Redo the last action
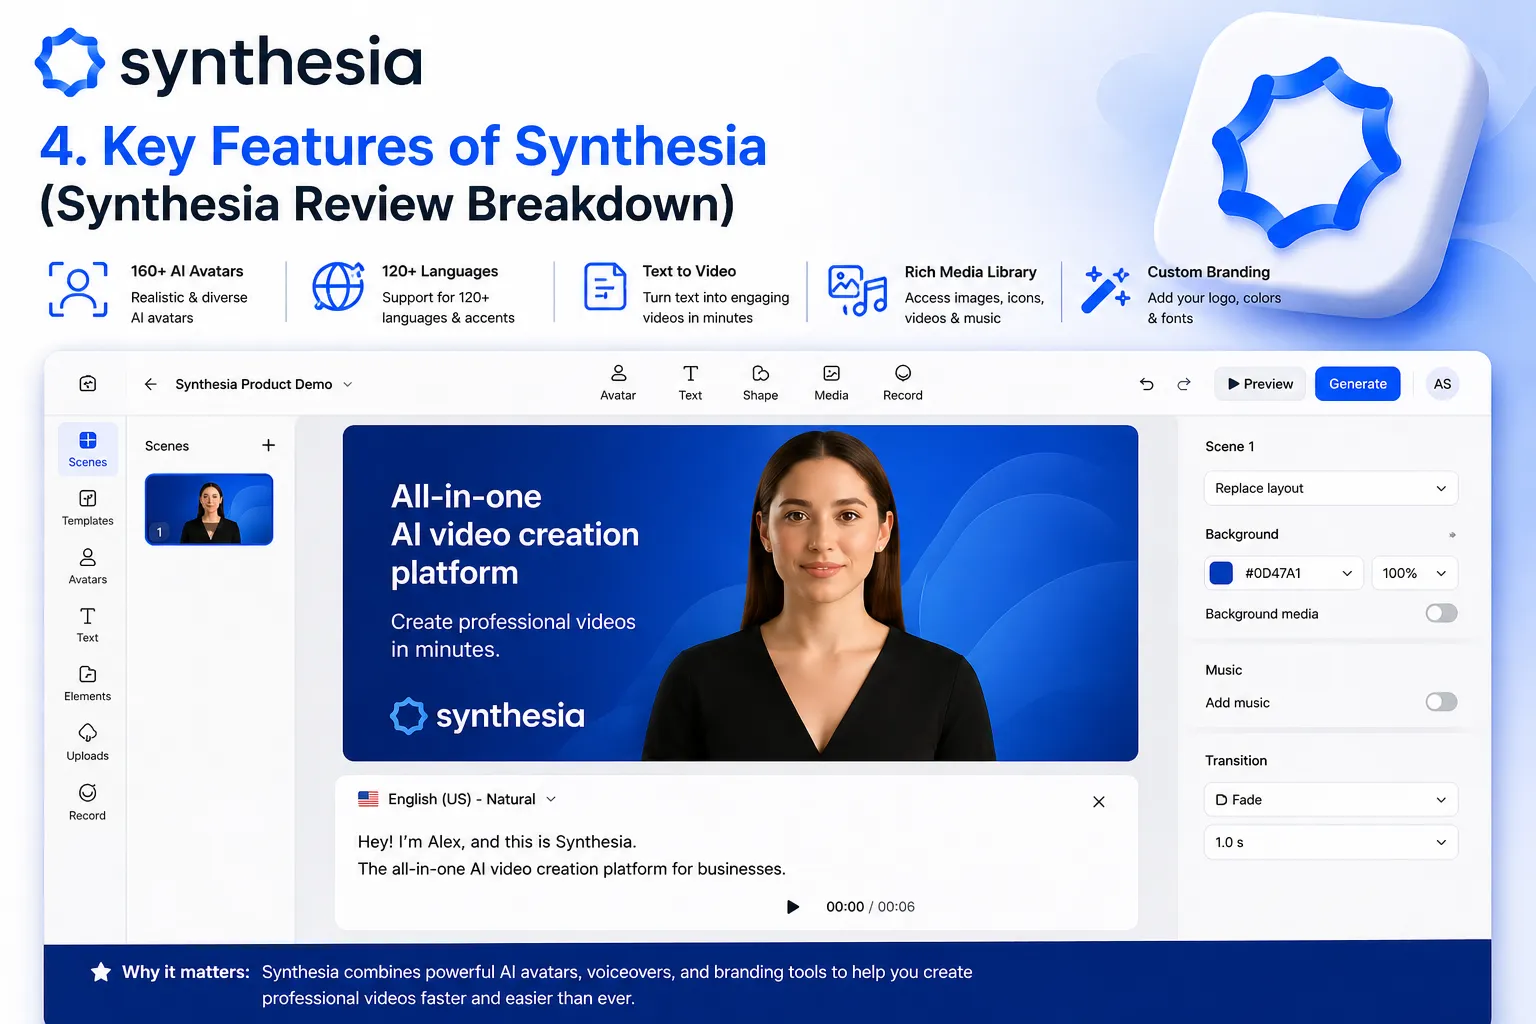 coord(1184,384)
